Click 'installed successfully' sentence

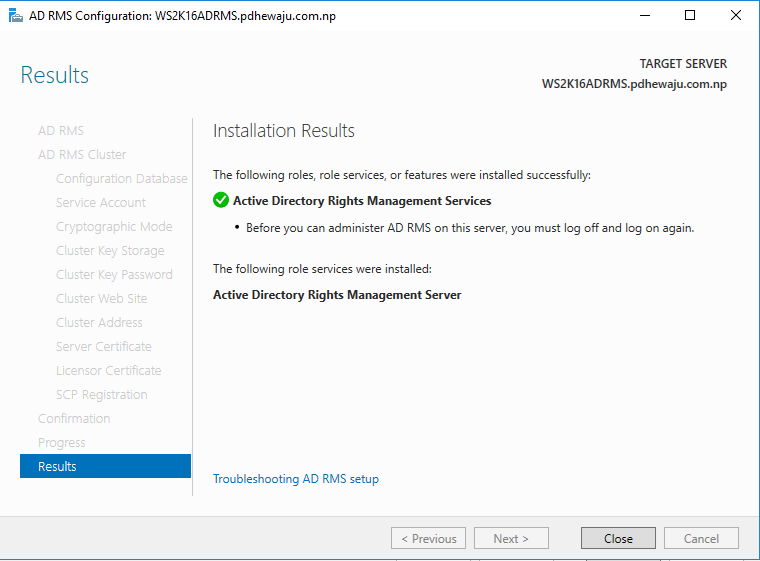click(402, 175)
